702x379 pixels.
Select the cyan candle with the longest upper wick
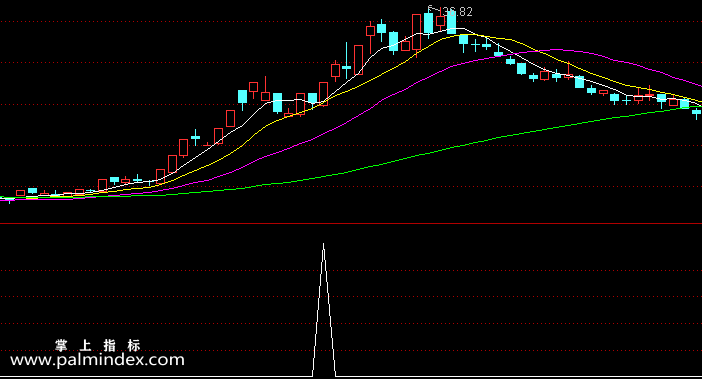pos(347,60)
